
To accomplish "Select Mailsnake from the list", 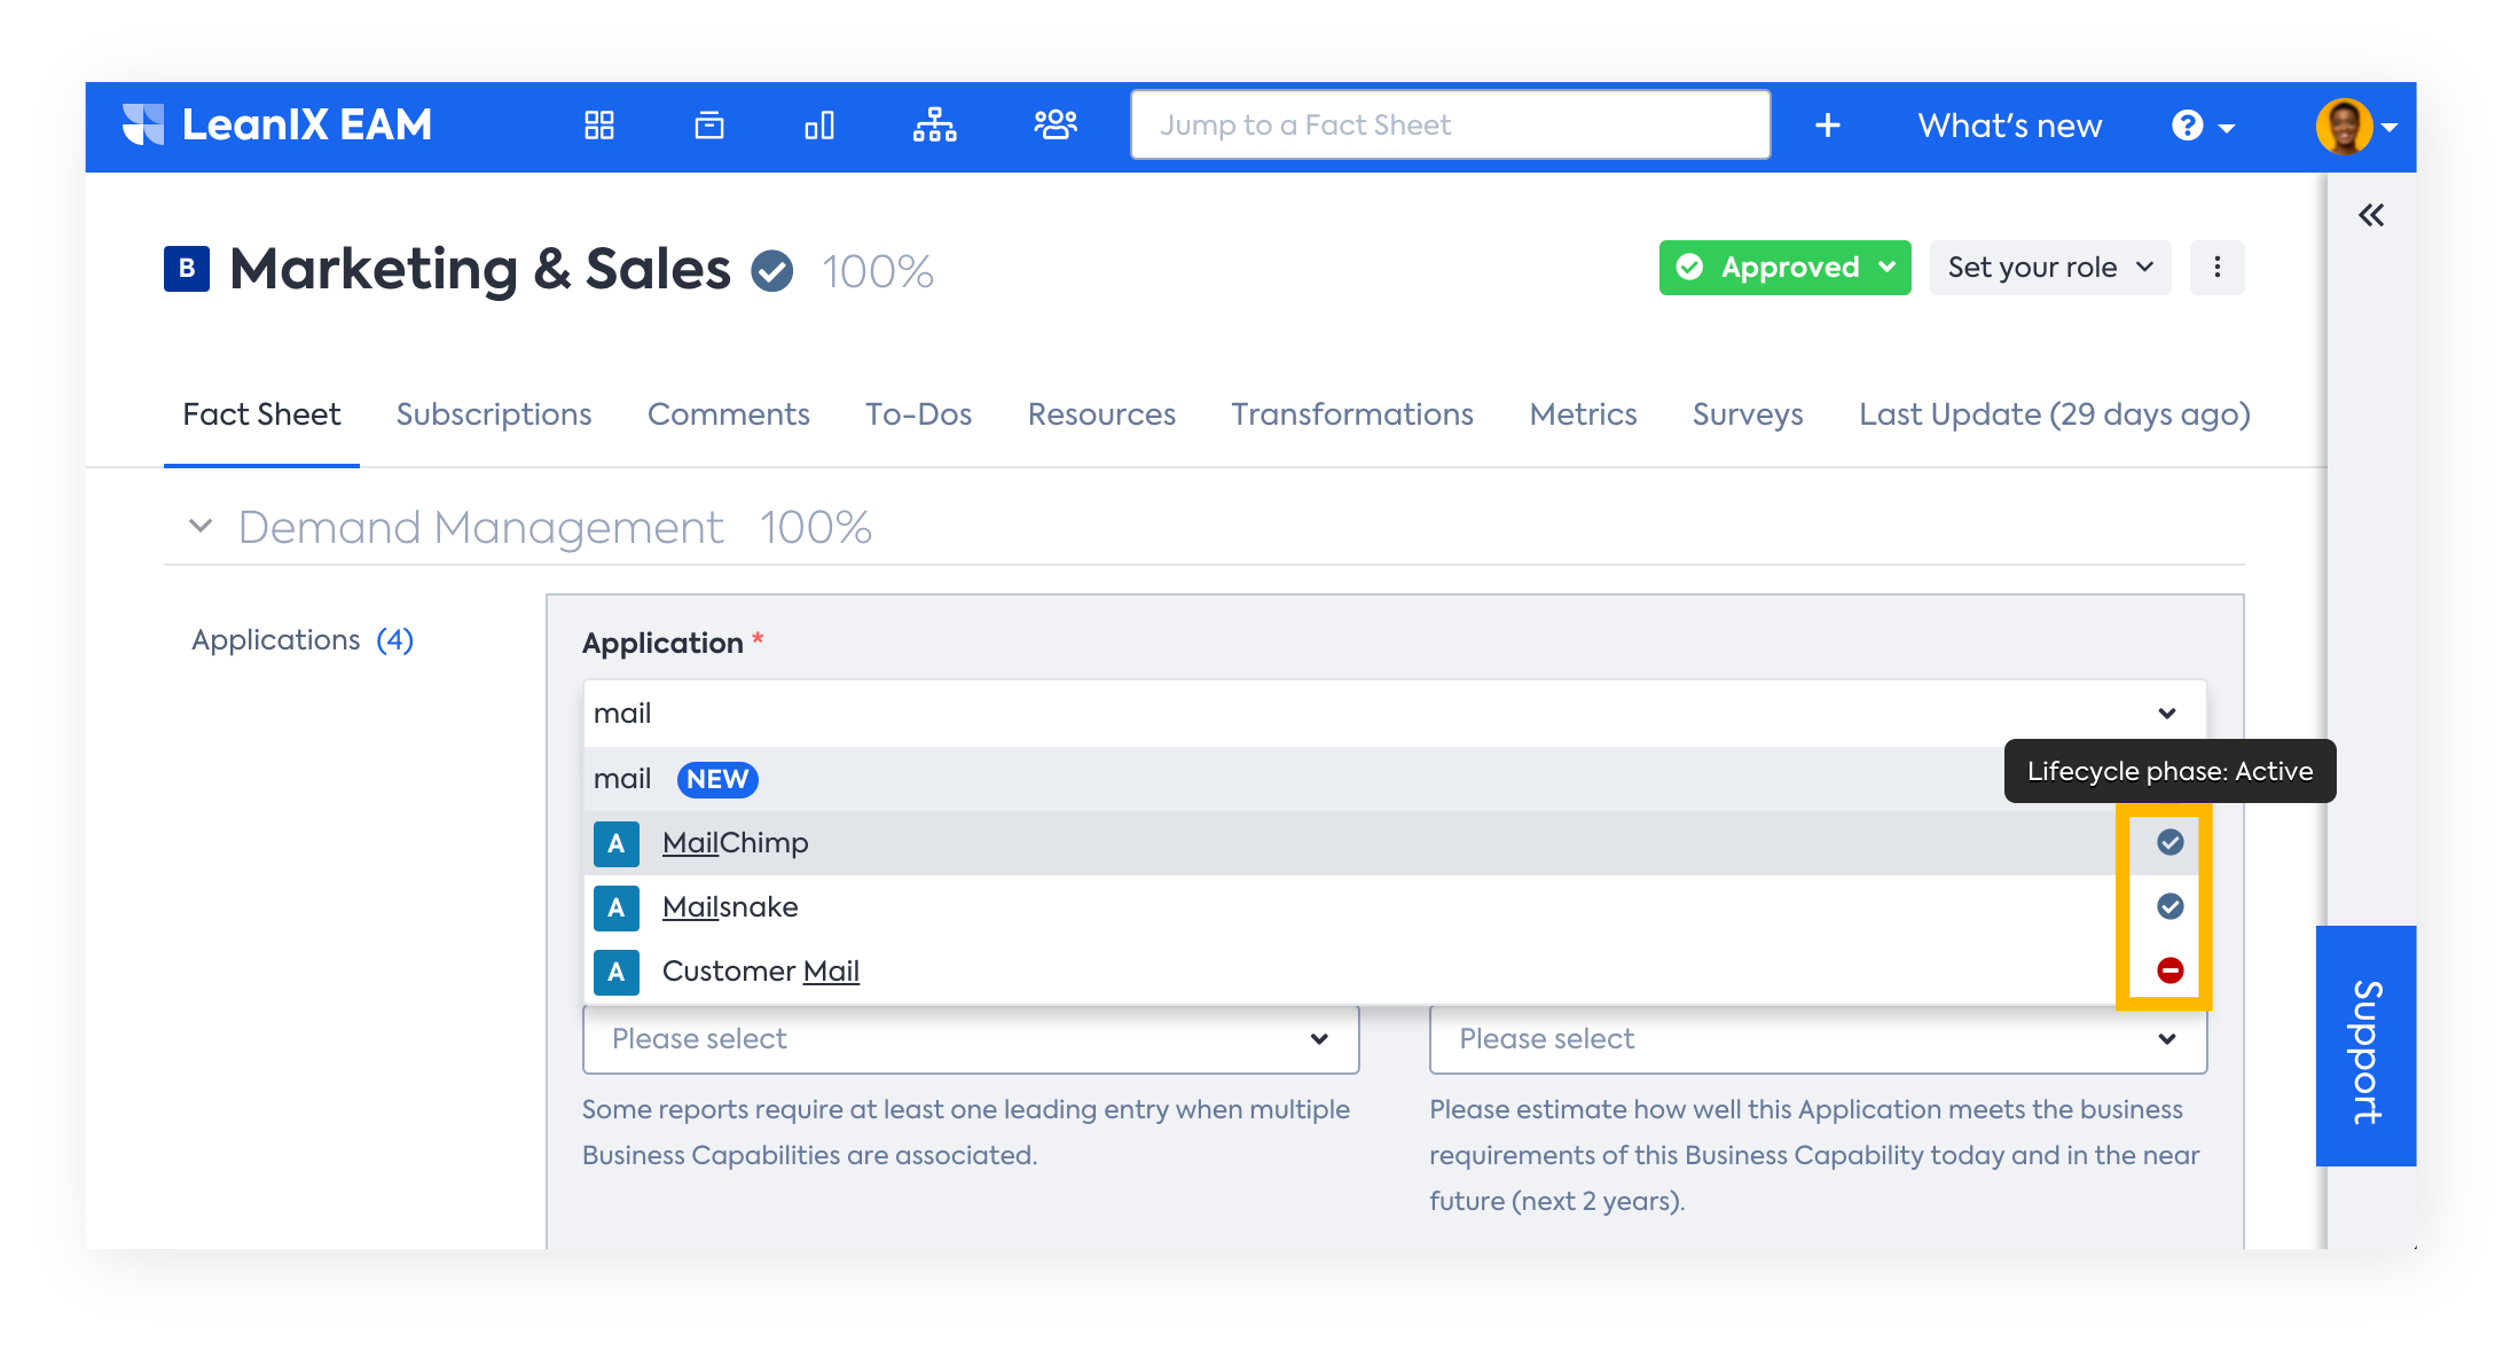I will click(1394, 907).
